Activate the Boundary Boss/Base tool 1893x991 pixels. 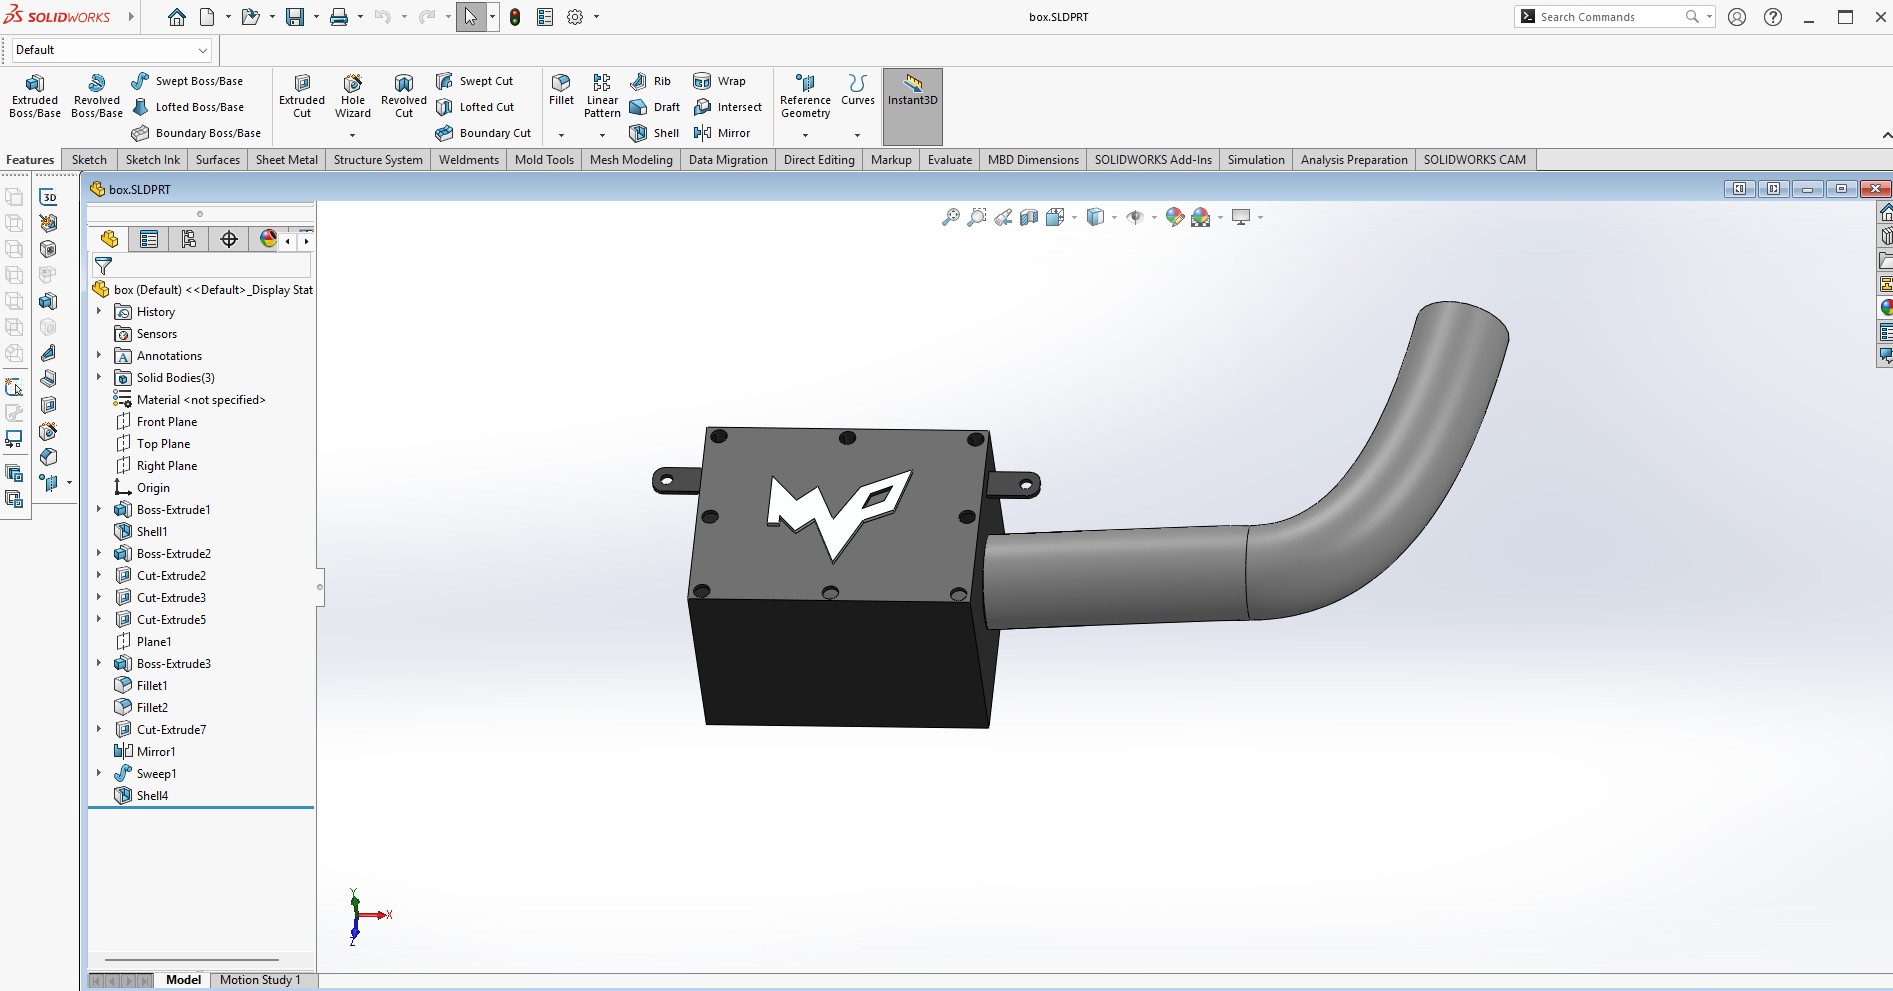196,133
